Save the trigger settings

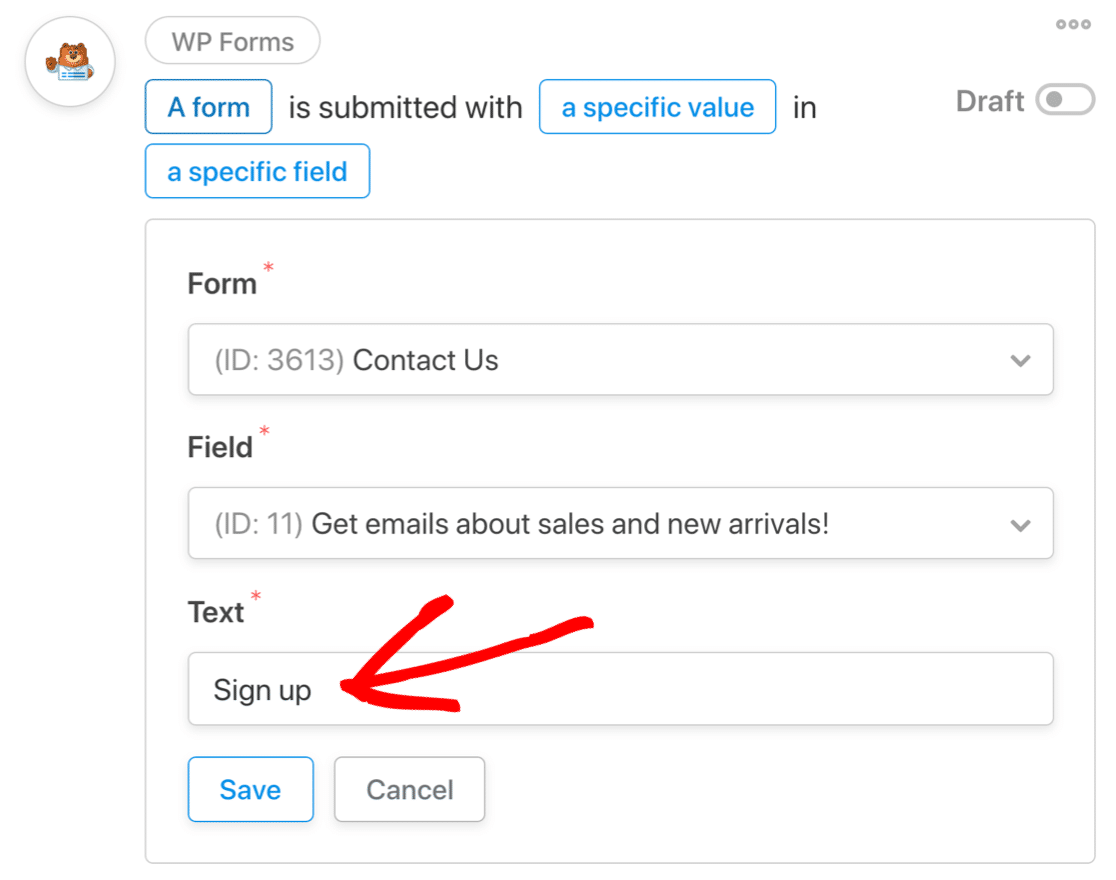[250, 790]
